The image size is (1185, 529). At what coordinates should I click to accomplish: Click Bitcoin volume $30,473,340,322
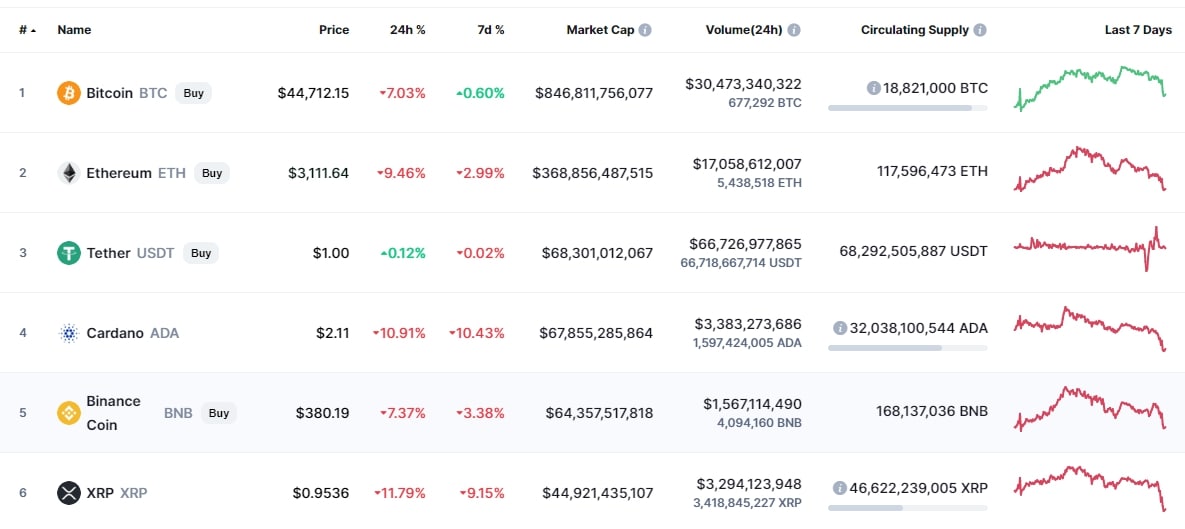point(744,85)
